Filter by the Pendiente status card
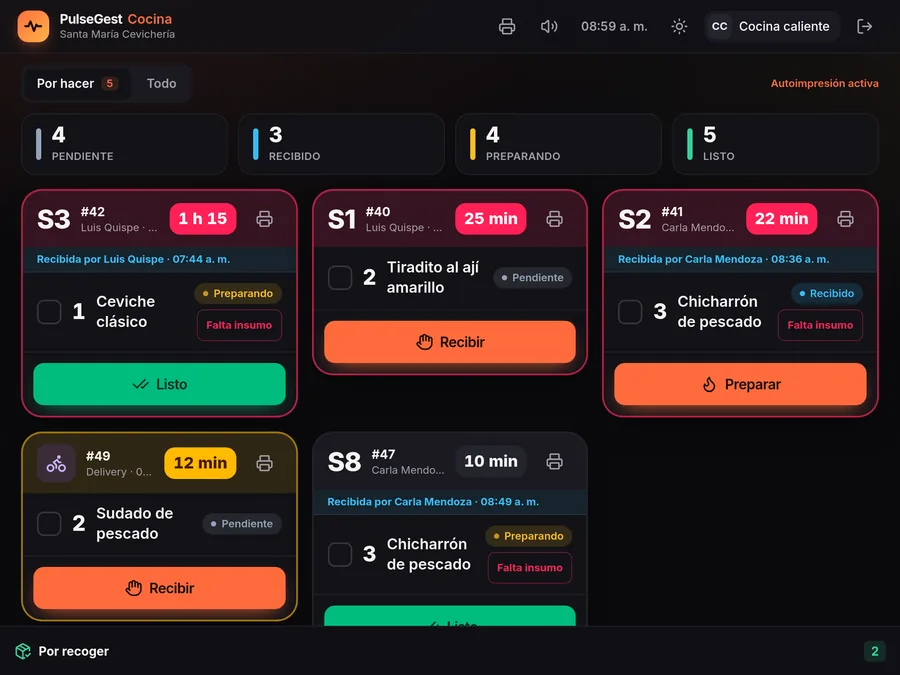900x675 pixels. click(125, 144)
